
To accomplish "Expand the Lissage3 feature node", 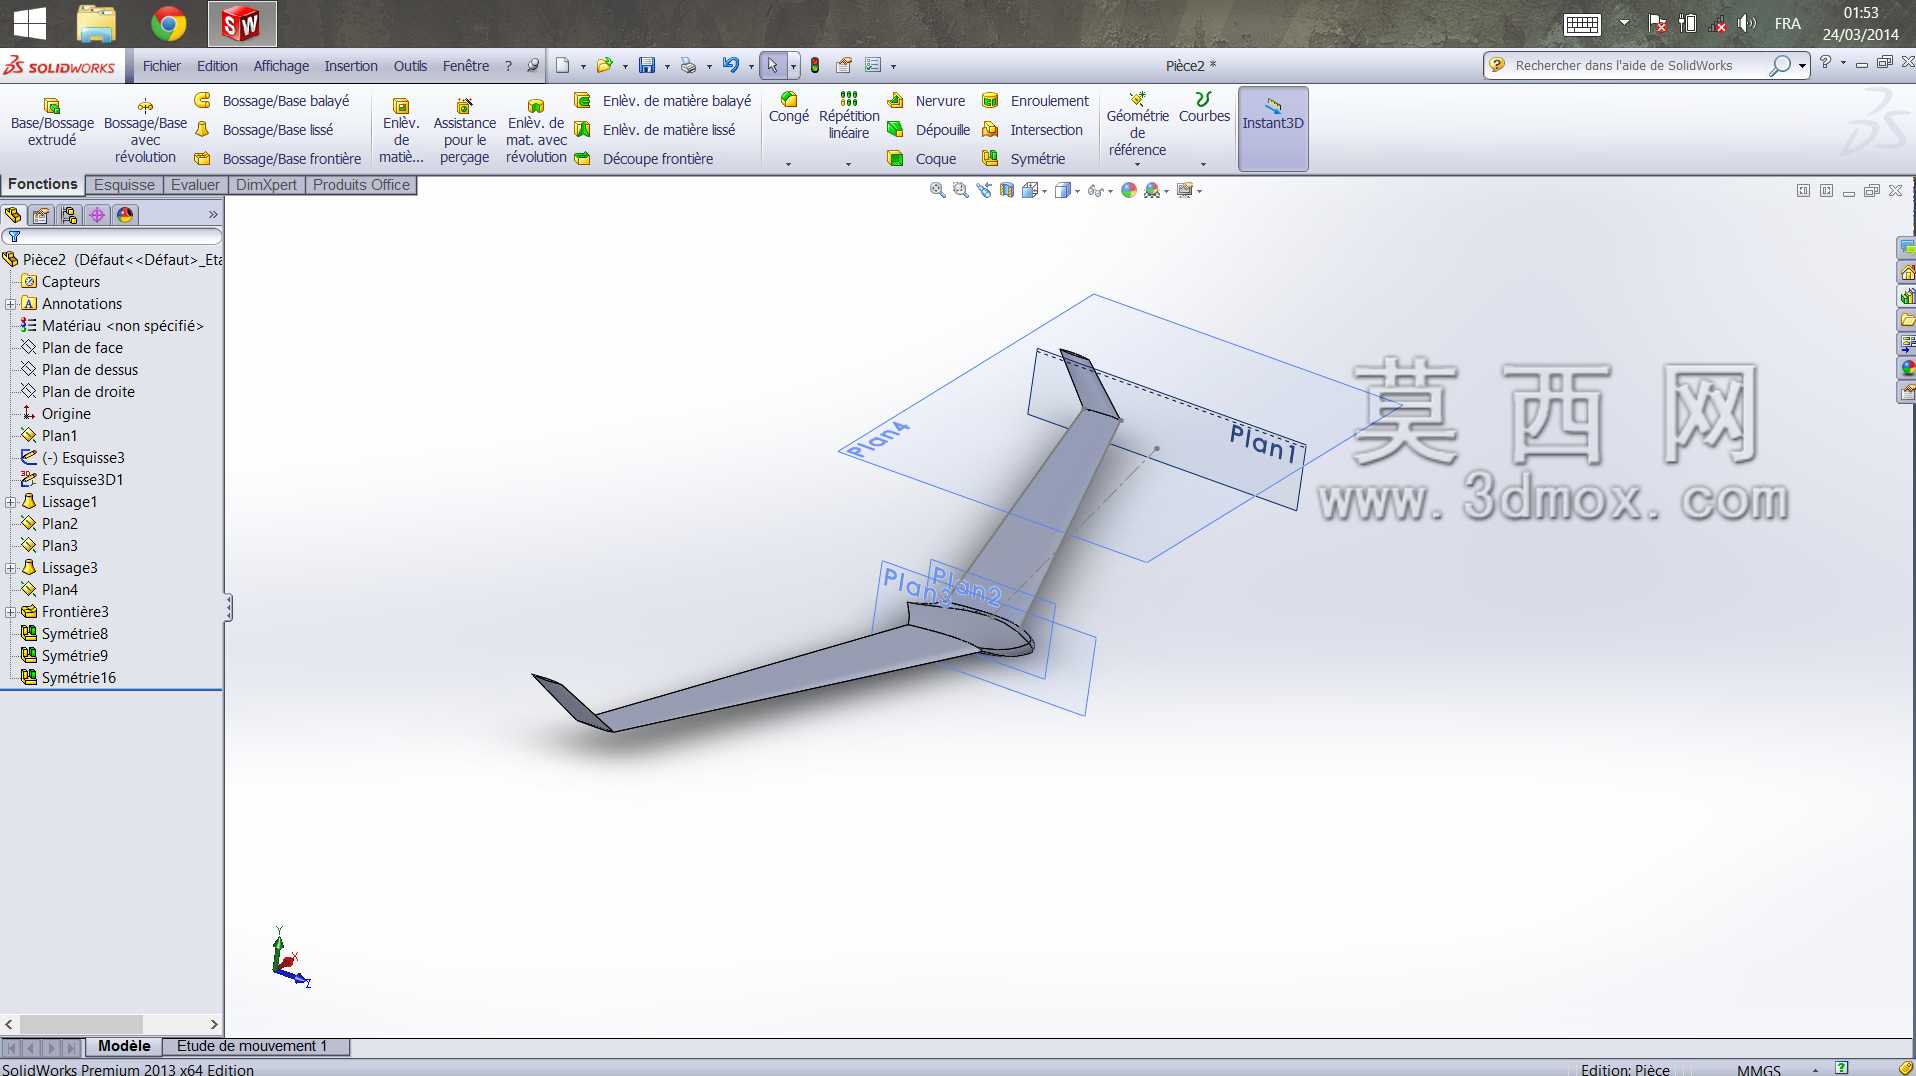I will click(10, 568).
